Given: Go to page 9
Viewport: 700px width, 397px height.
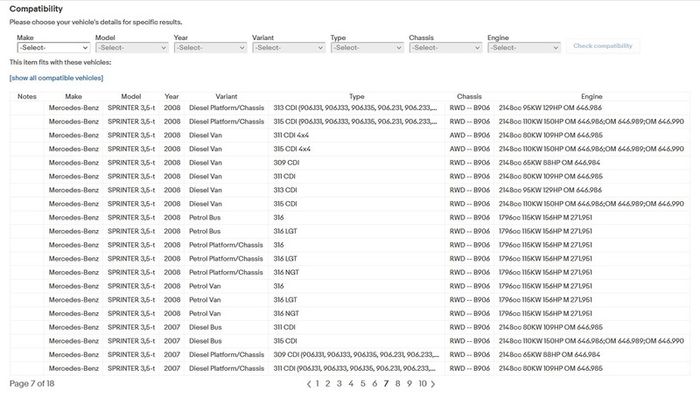Looking at the screenshot, I should point(409,384).
